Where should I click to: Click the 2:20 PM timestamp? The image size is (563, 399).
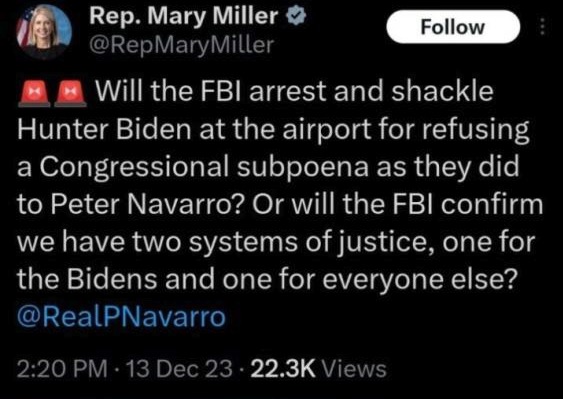62,368
